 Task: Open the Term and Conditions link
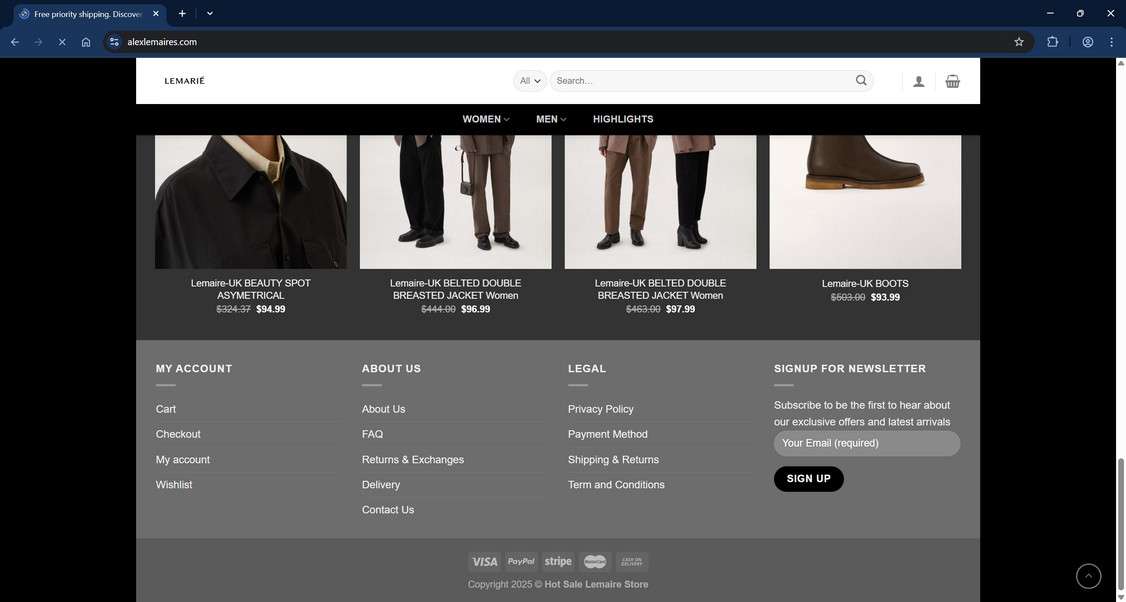coord(616,485)
